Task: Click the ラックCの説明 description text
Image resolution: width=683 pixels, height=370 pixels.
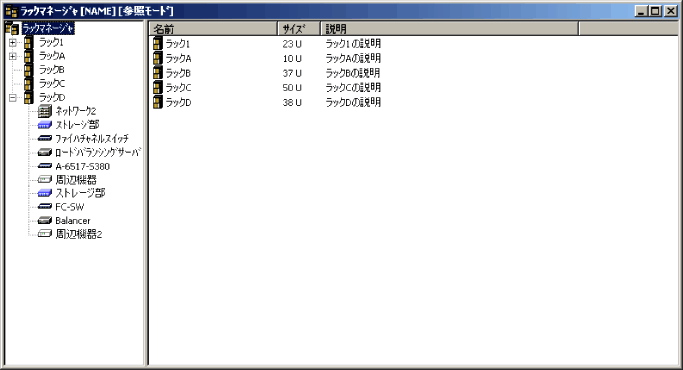Action: [x=353, y=87]
